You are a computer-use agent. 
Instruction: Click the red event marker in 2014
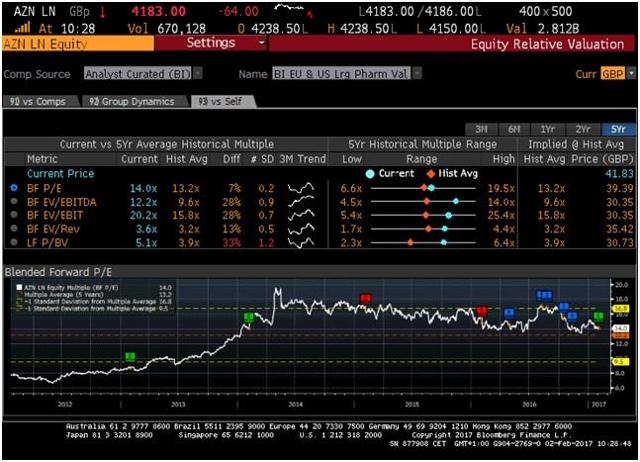(x=365, y=298)
